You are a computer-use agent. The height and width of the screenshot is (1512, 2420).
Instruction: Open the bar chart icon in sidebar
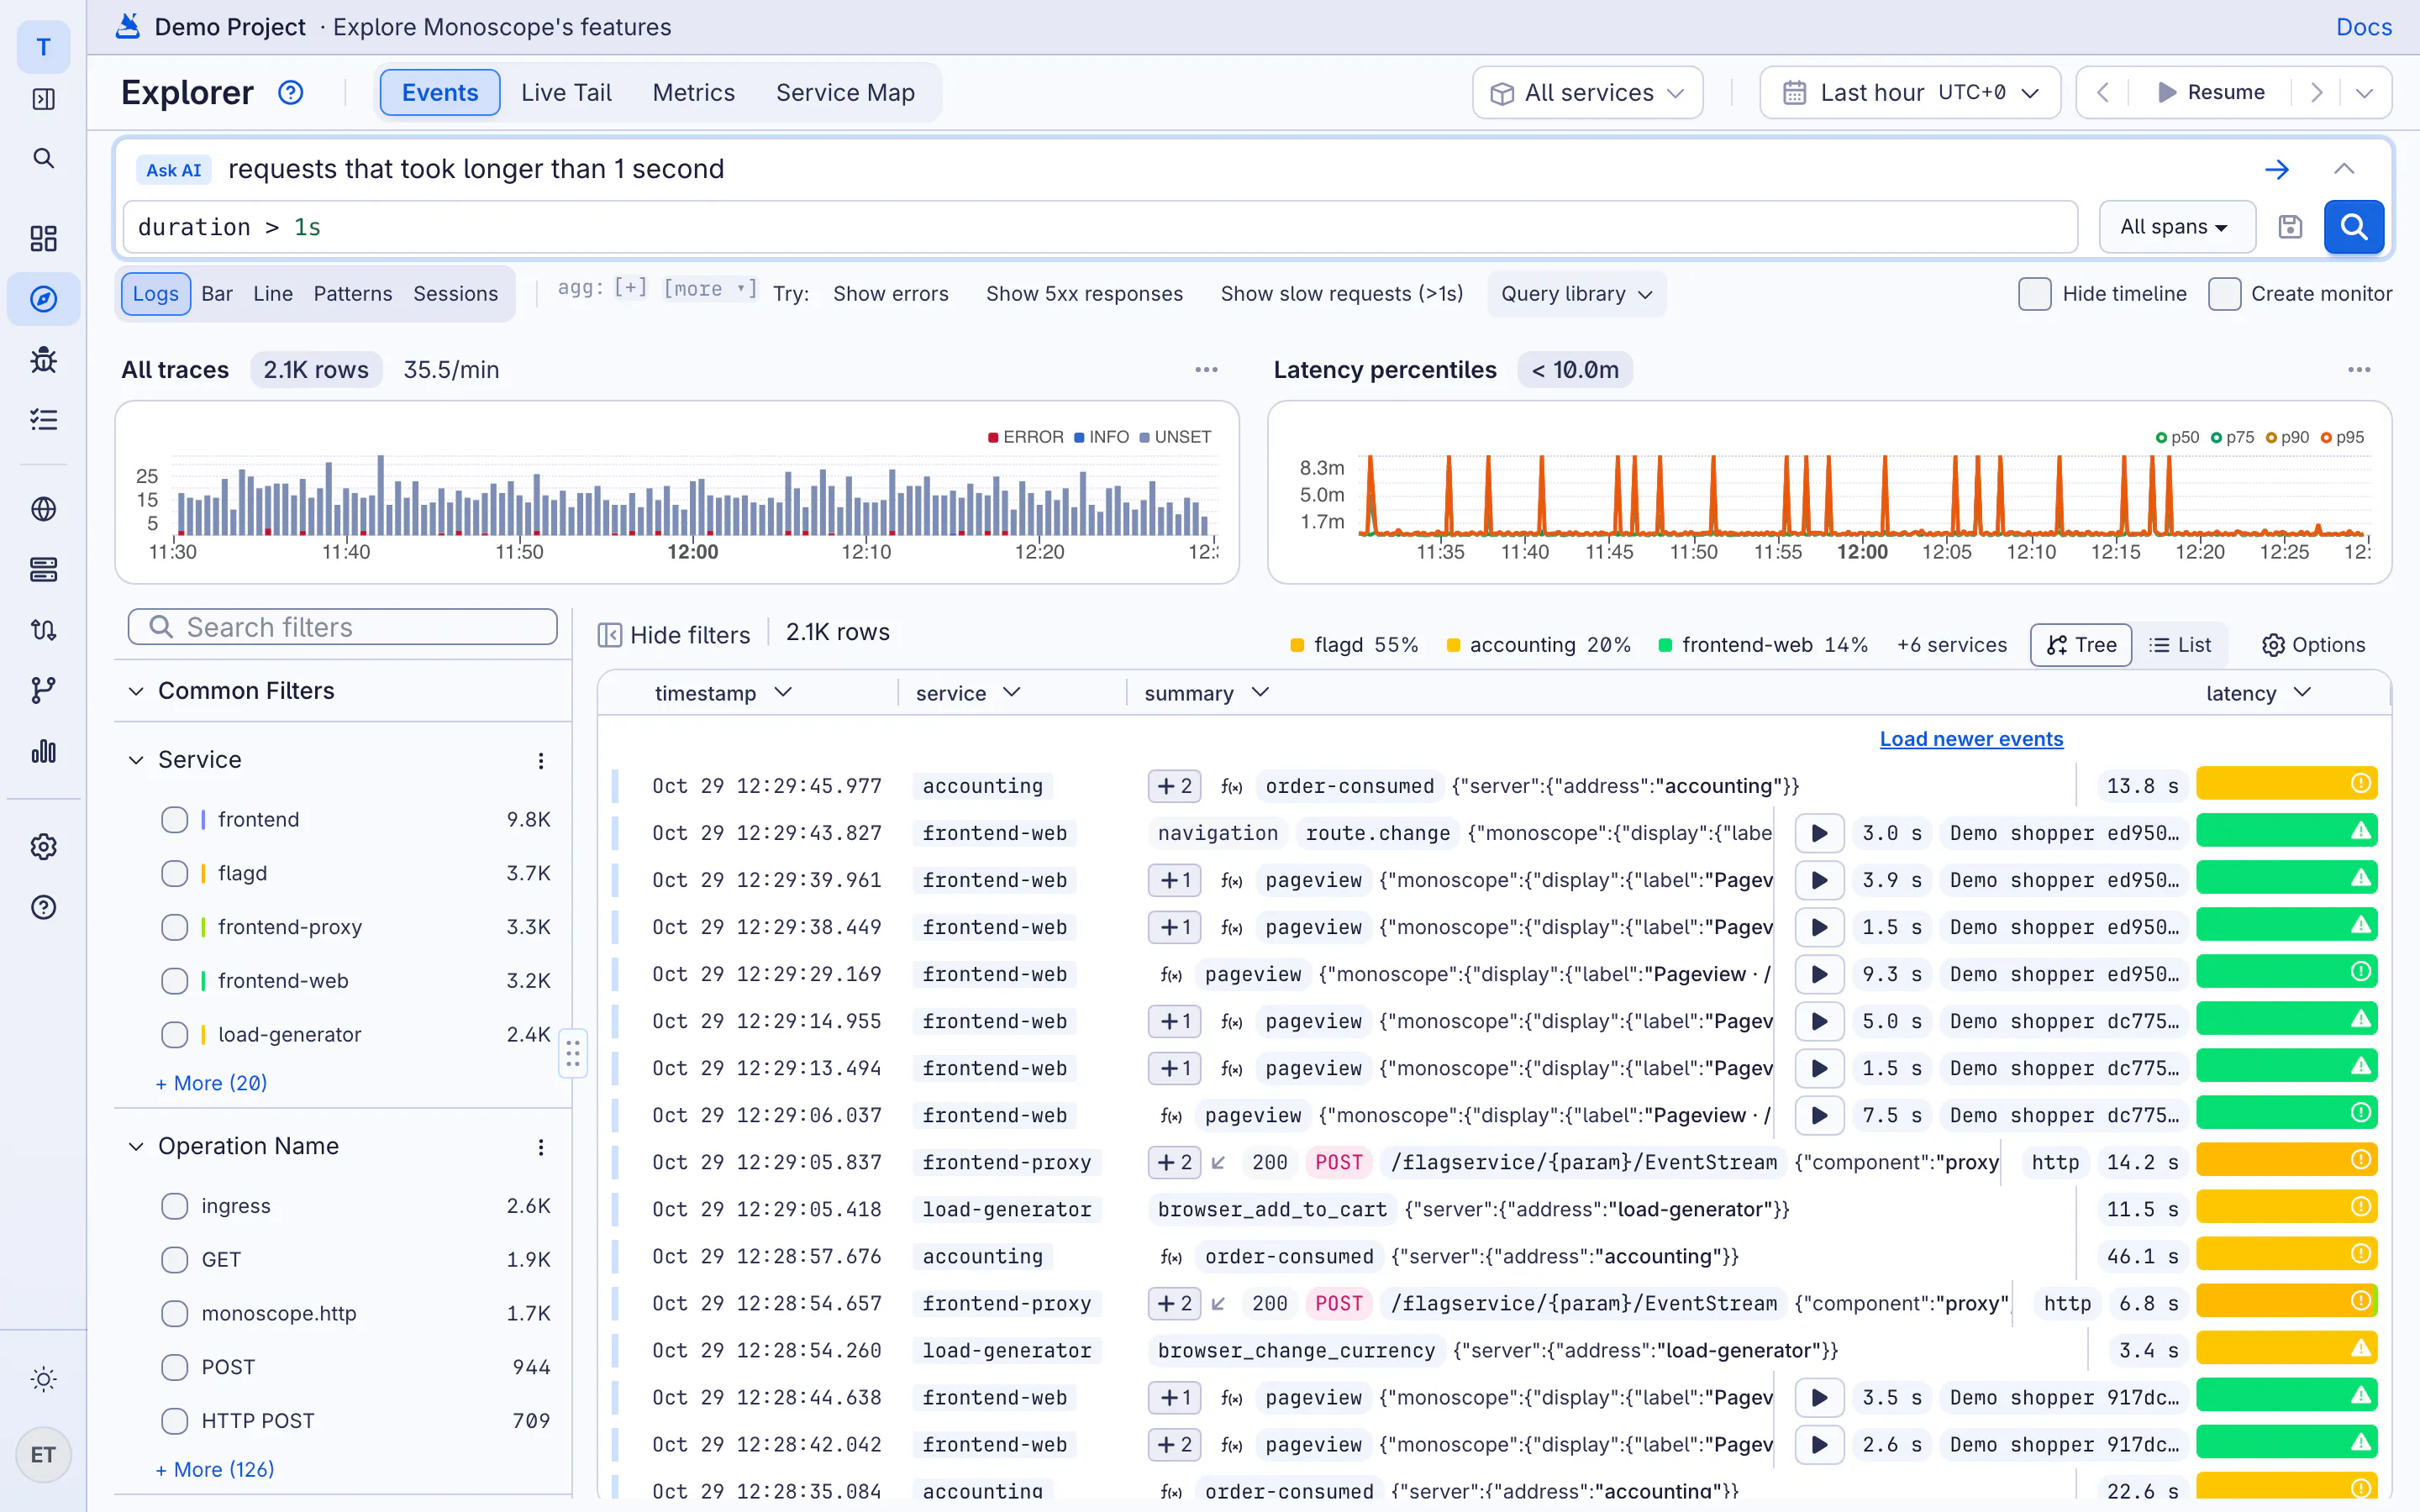point(43,751)
